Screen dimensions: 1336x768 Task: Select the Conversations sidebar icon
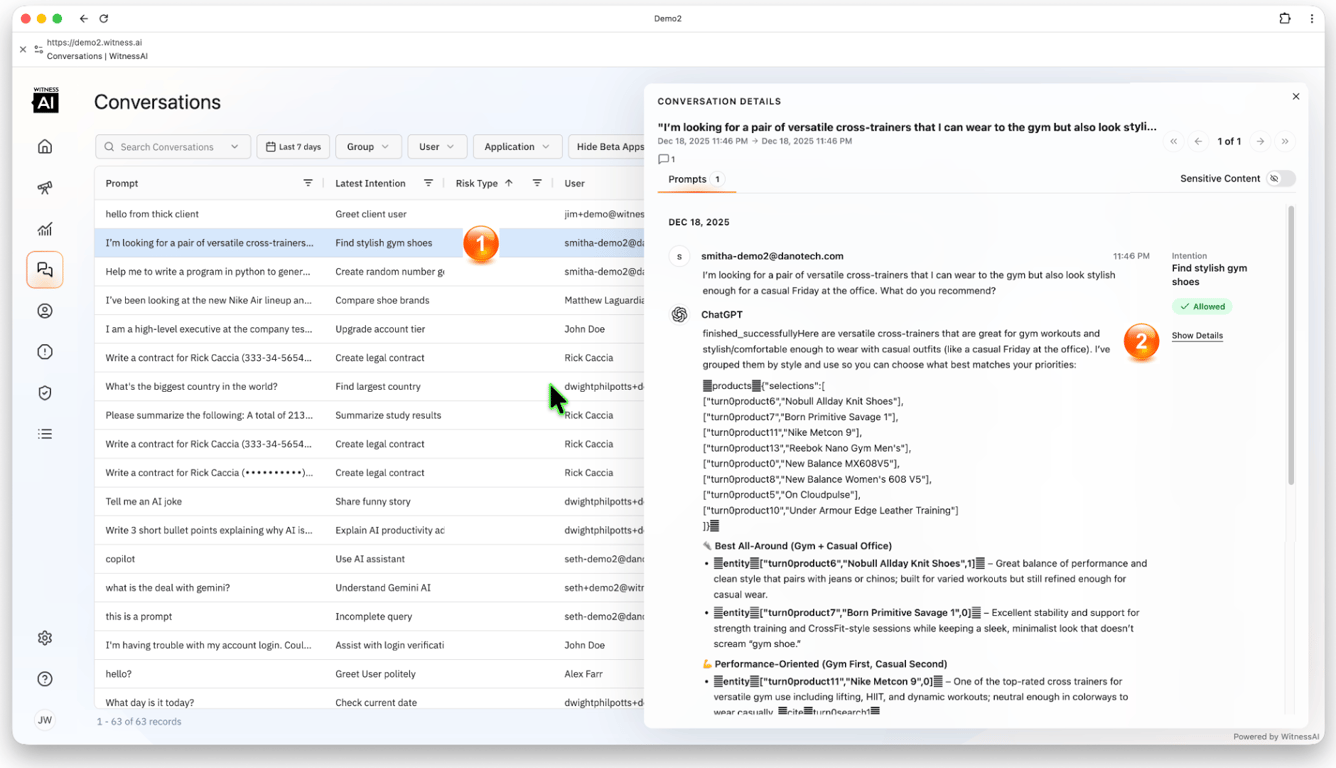pos(45,270)
